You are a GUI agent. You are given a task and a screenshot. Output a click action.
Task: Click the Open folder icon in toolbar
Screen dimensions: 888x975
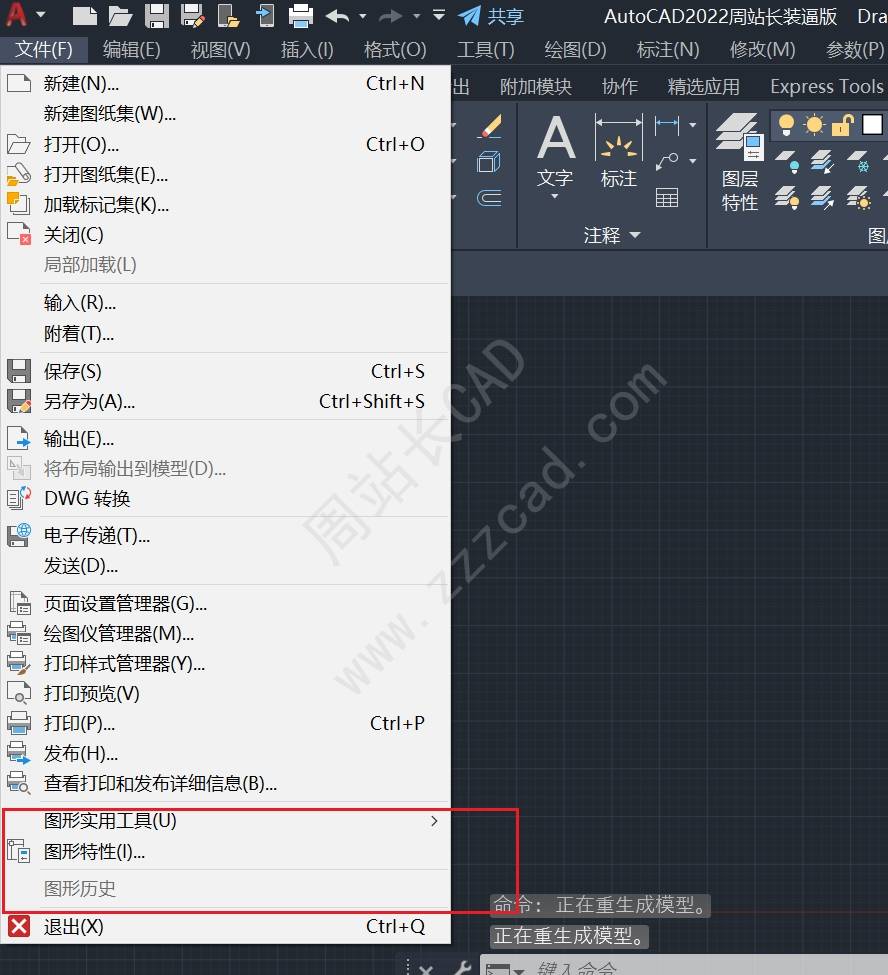click(120, 15)
